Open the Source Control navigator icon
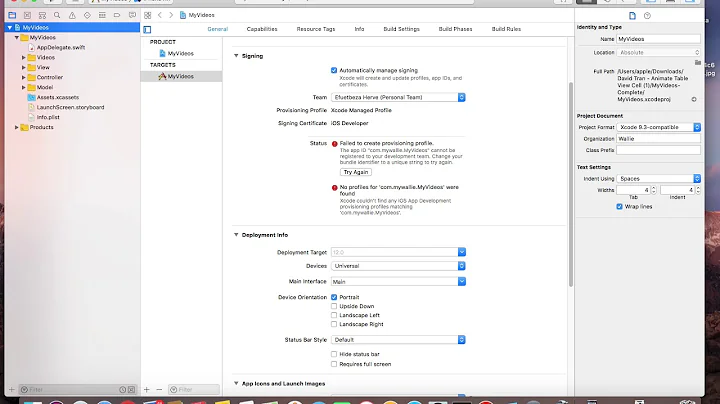The image size is (720, 404). (27, 15)
